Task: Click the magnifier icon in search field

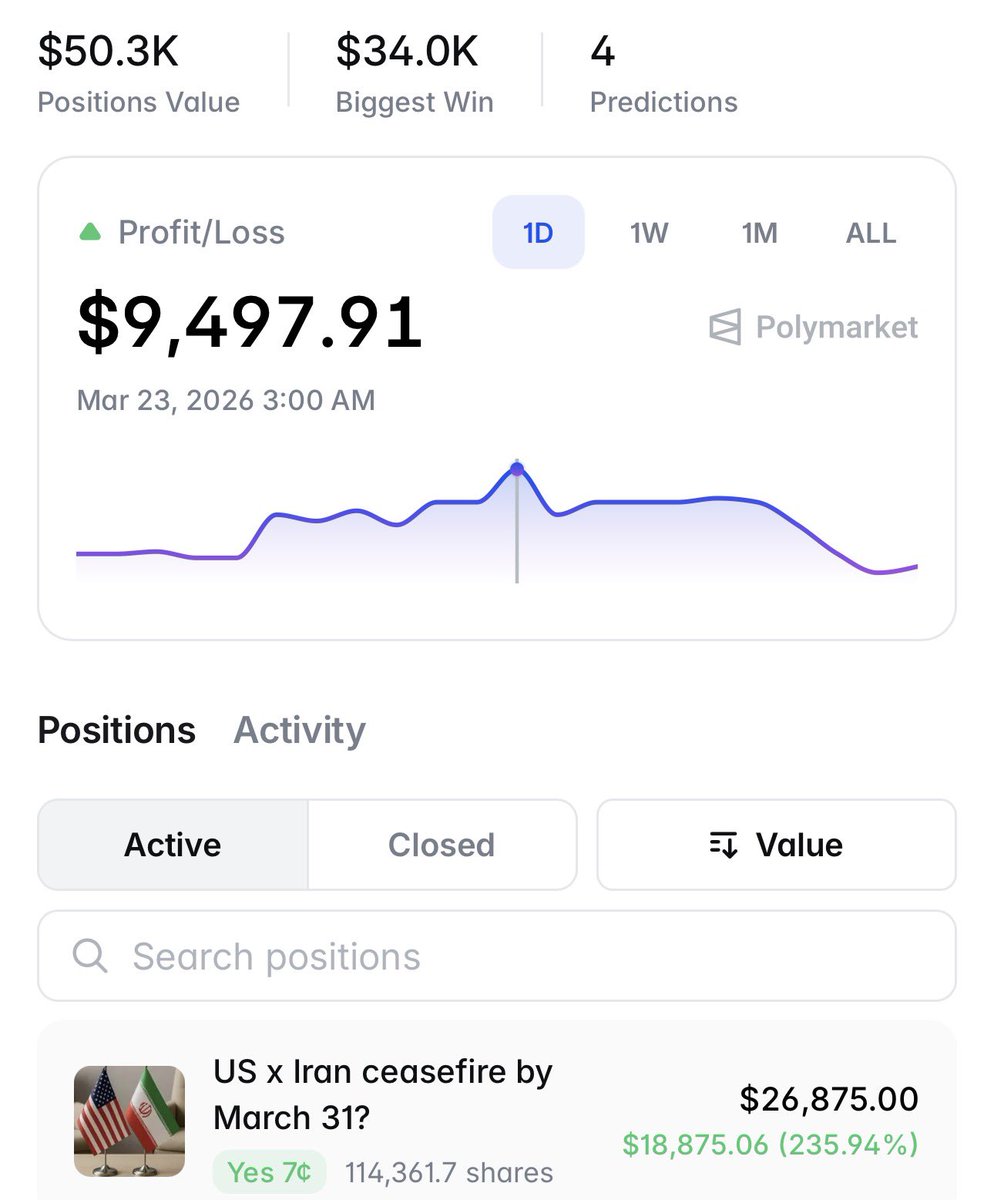Action: tap(90, 956)
